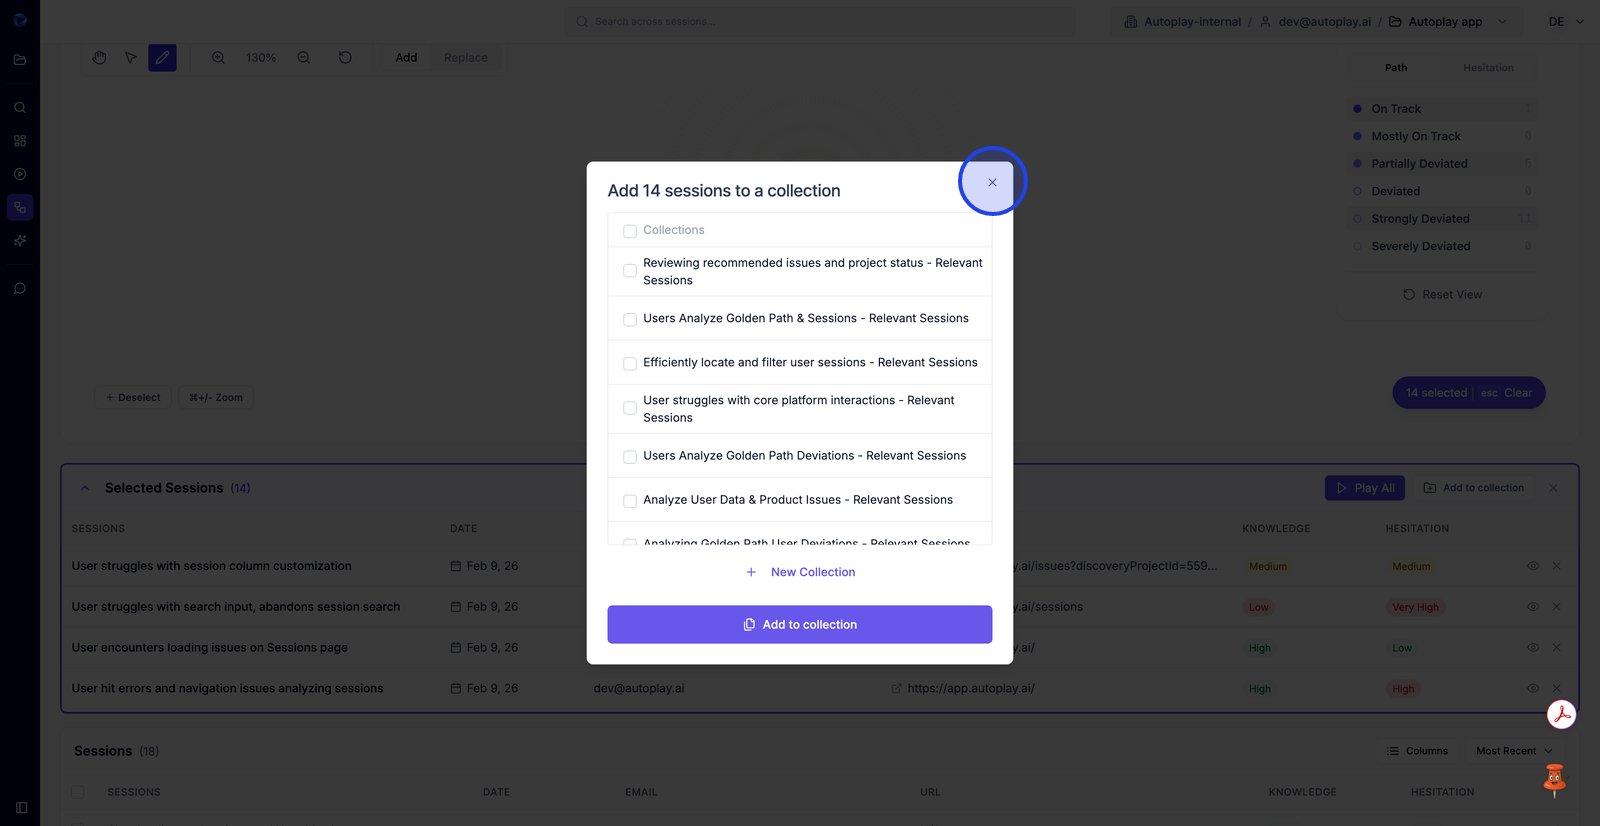
Task: Toggle eye icon for session column customization row
Action: click(x=1532, y=566)
